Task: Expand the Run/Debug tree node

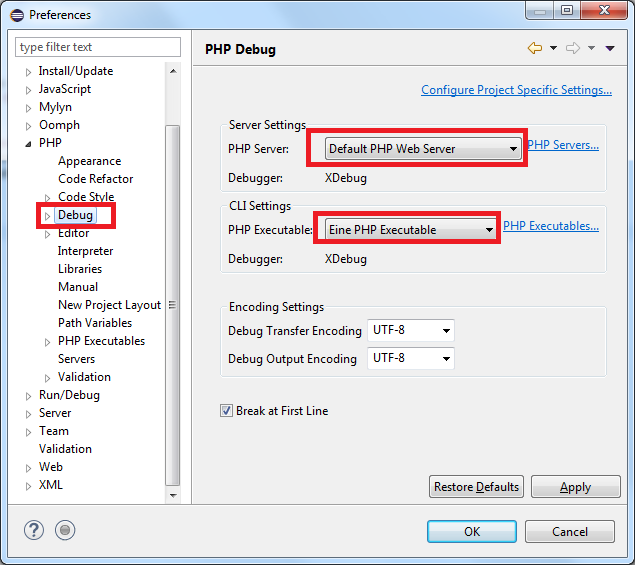Action: [29, 395]
